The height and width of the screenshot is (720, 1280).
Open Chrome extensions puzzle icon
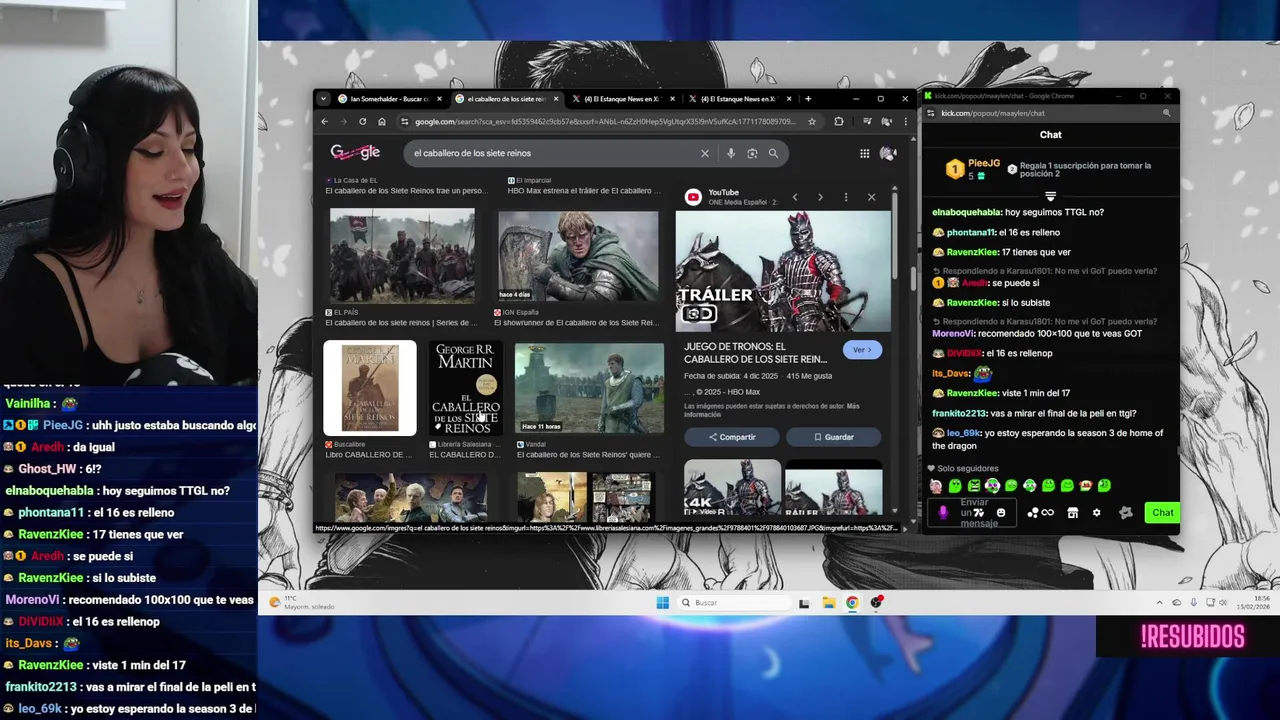click(838, 121)
